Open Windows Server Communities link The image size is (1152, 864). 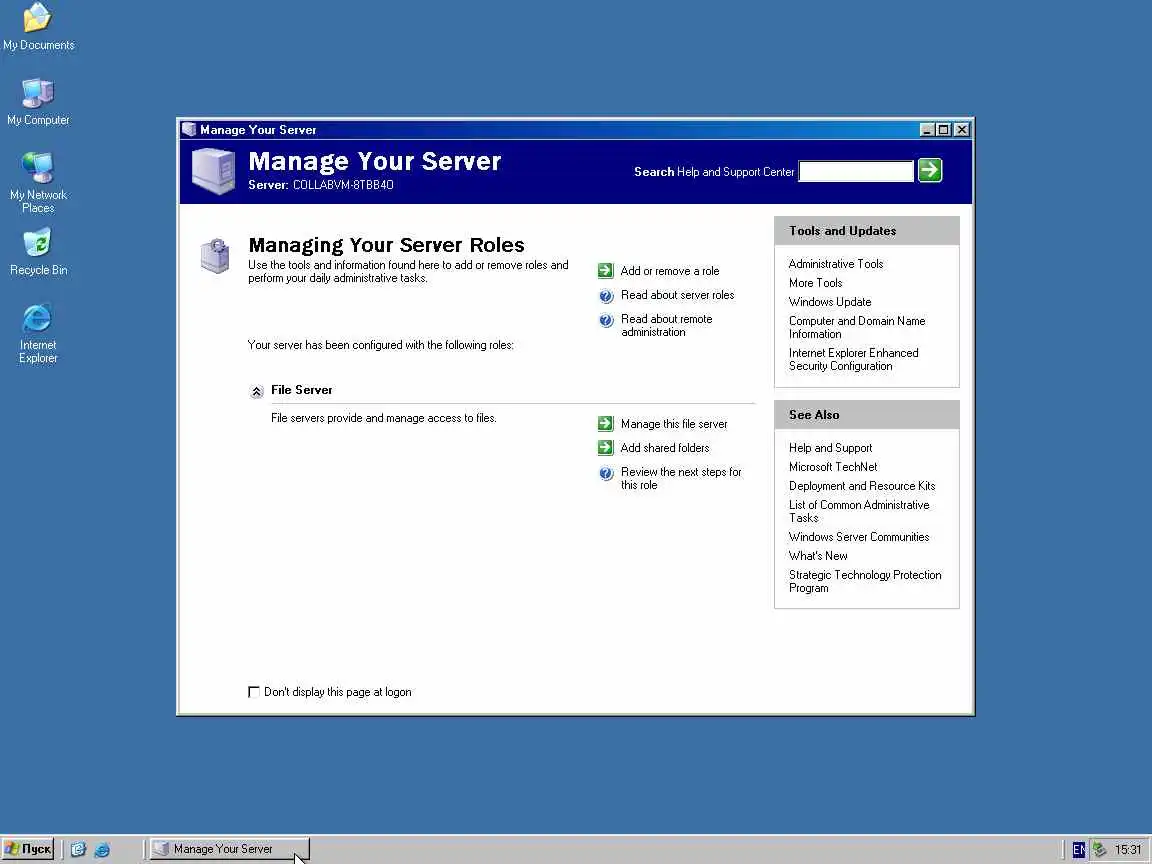coord(859,537)
